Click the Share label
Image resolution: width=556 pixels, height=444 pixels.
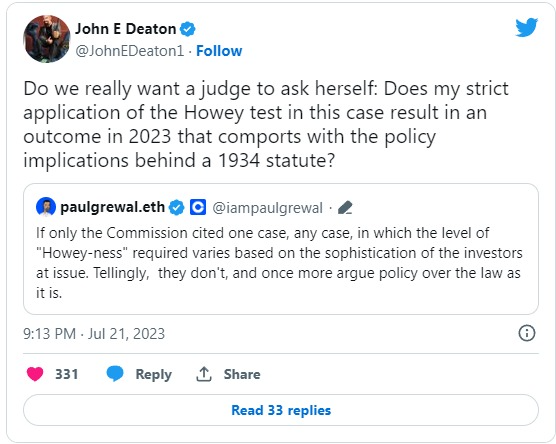pos(242,374)
